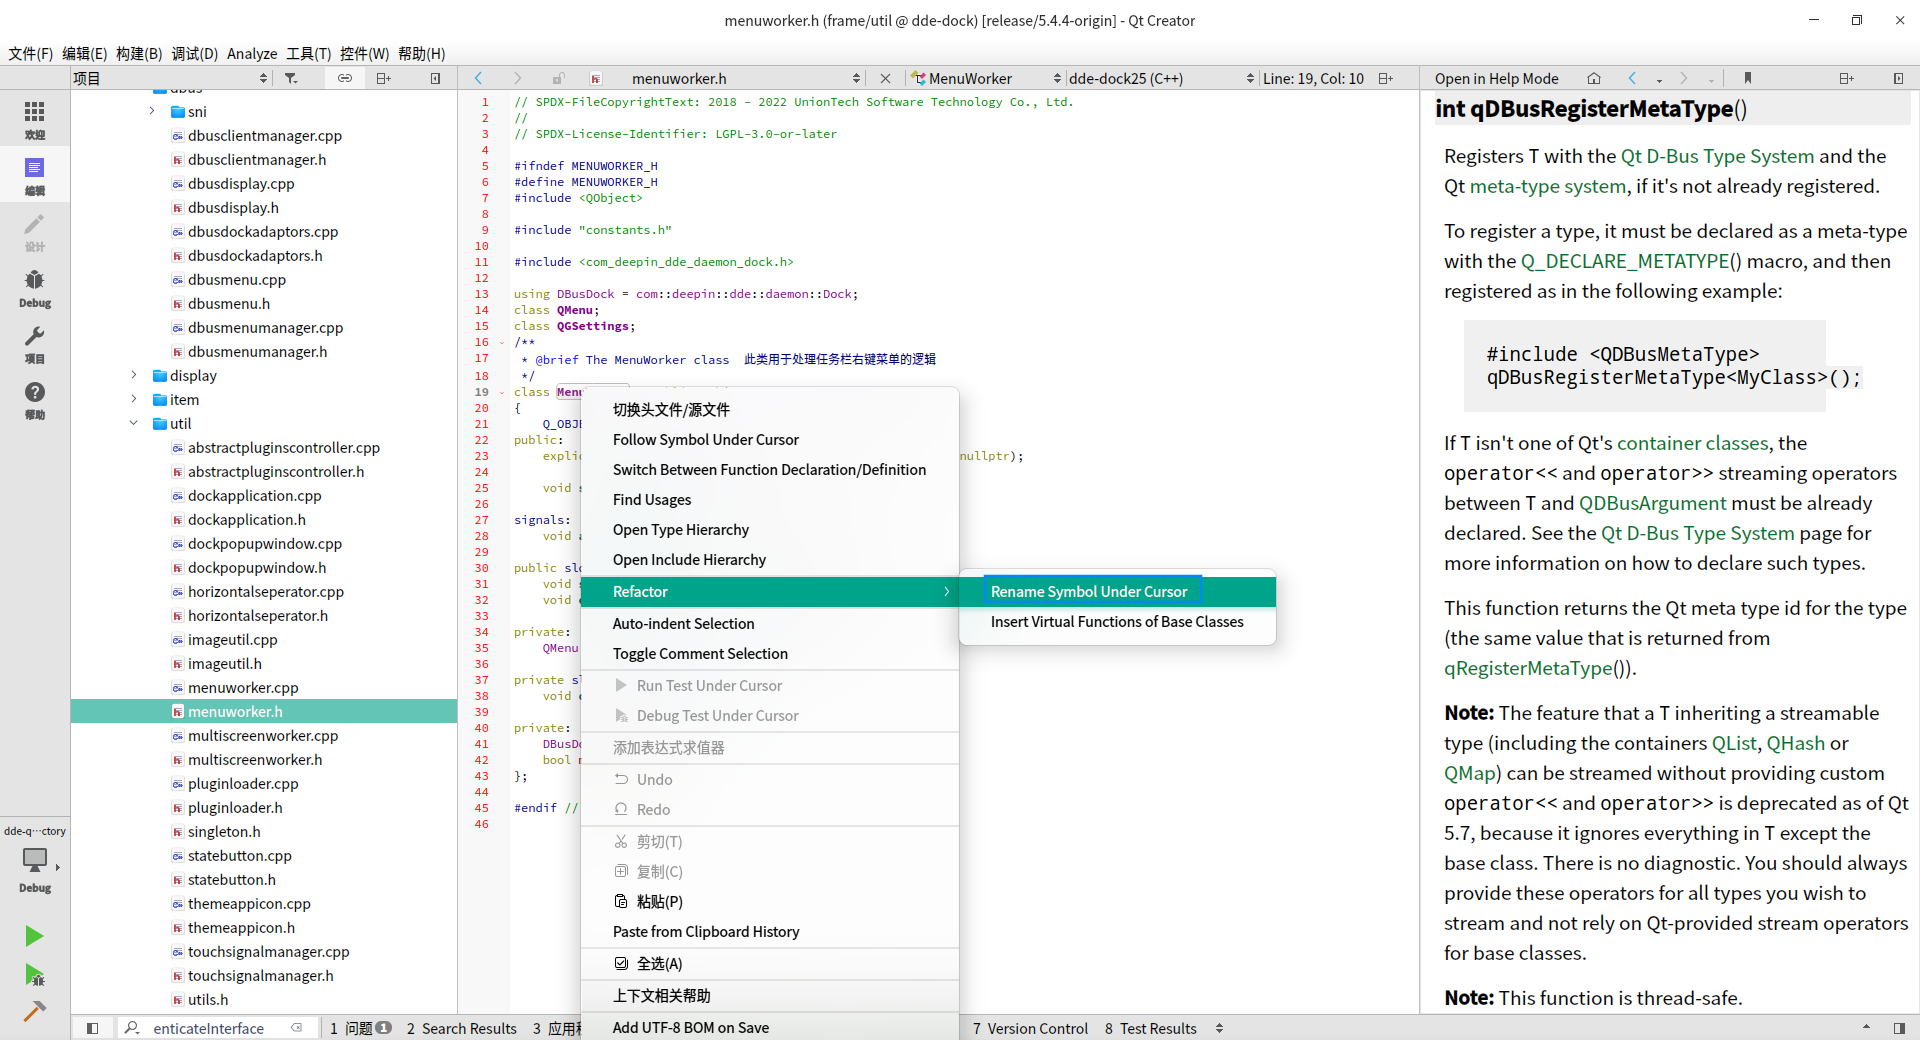Open the Debug mode in sidebar
Image resolution: width=1920 pixels, height=1040 pixels.
(x=35, y=288)
